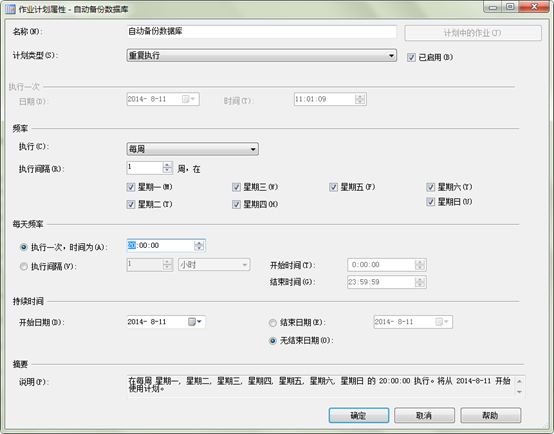Increase the 20:00:00 execution time spinner
Viewport: 554px width, 434px height.
coord(199,243)
